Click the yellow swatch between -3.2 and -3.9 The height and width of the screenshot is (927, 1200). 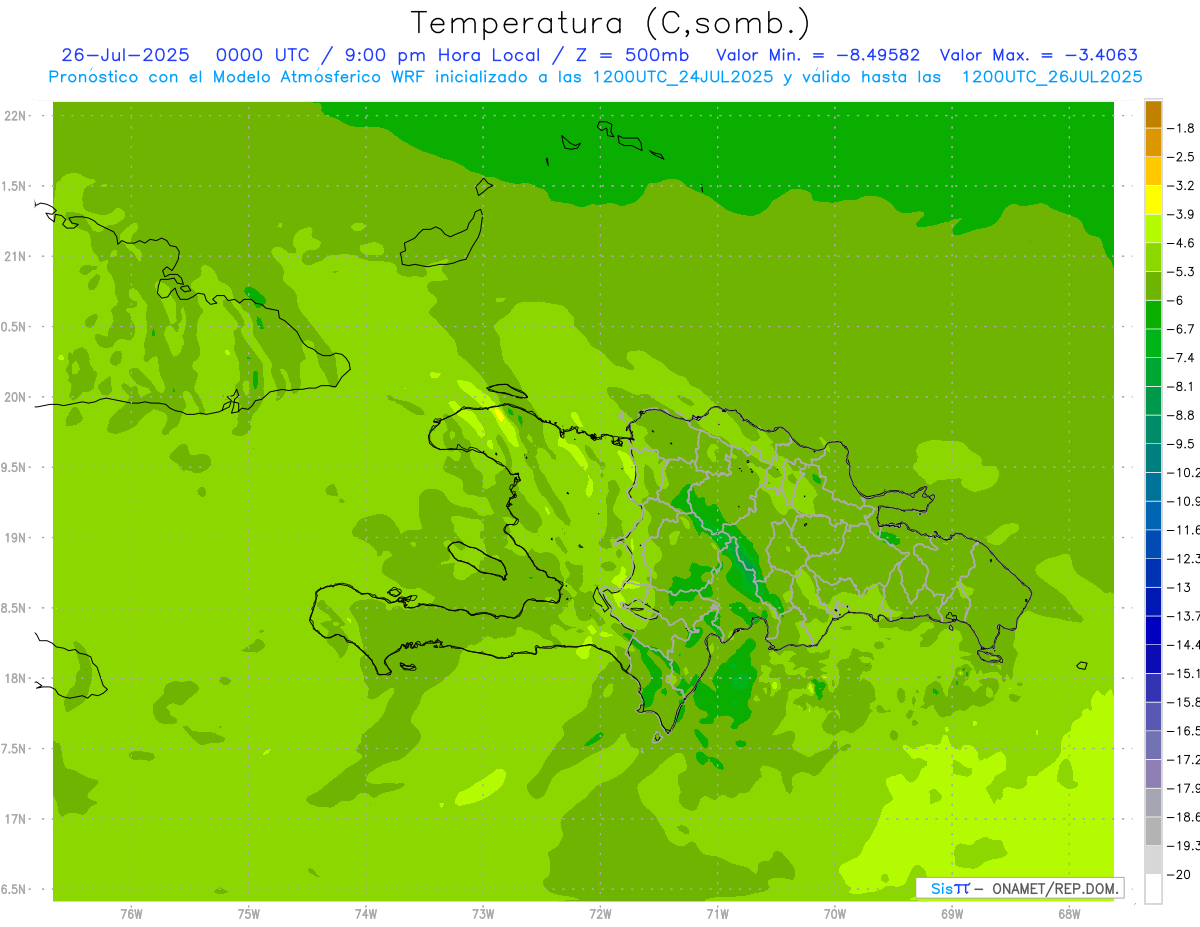pos(1153,200)
